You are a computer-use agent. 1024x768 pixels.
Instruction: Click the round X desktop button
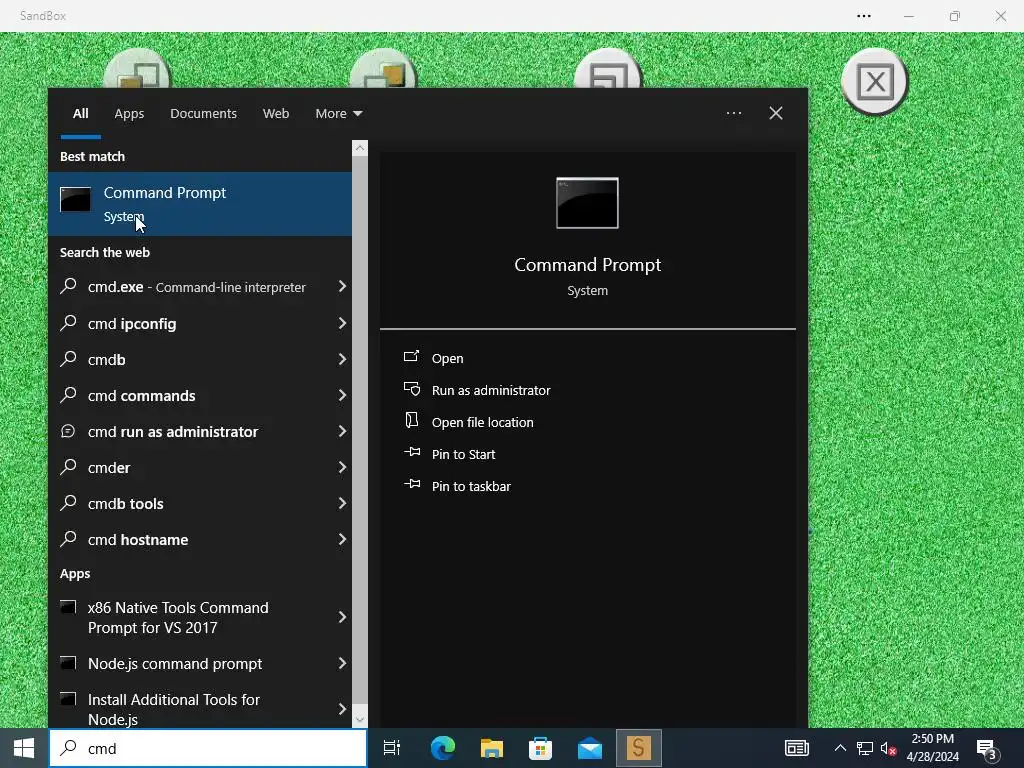tap(875, 83)
